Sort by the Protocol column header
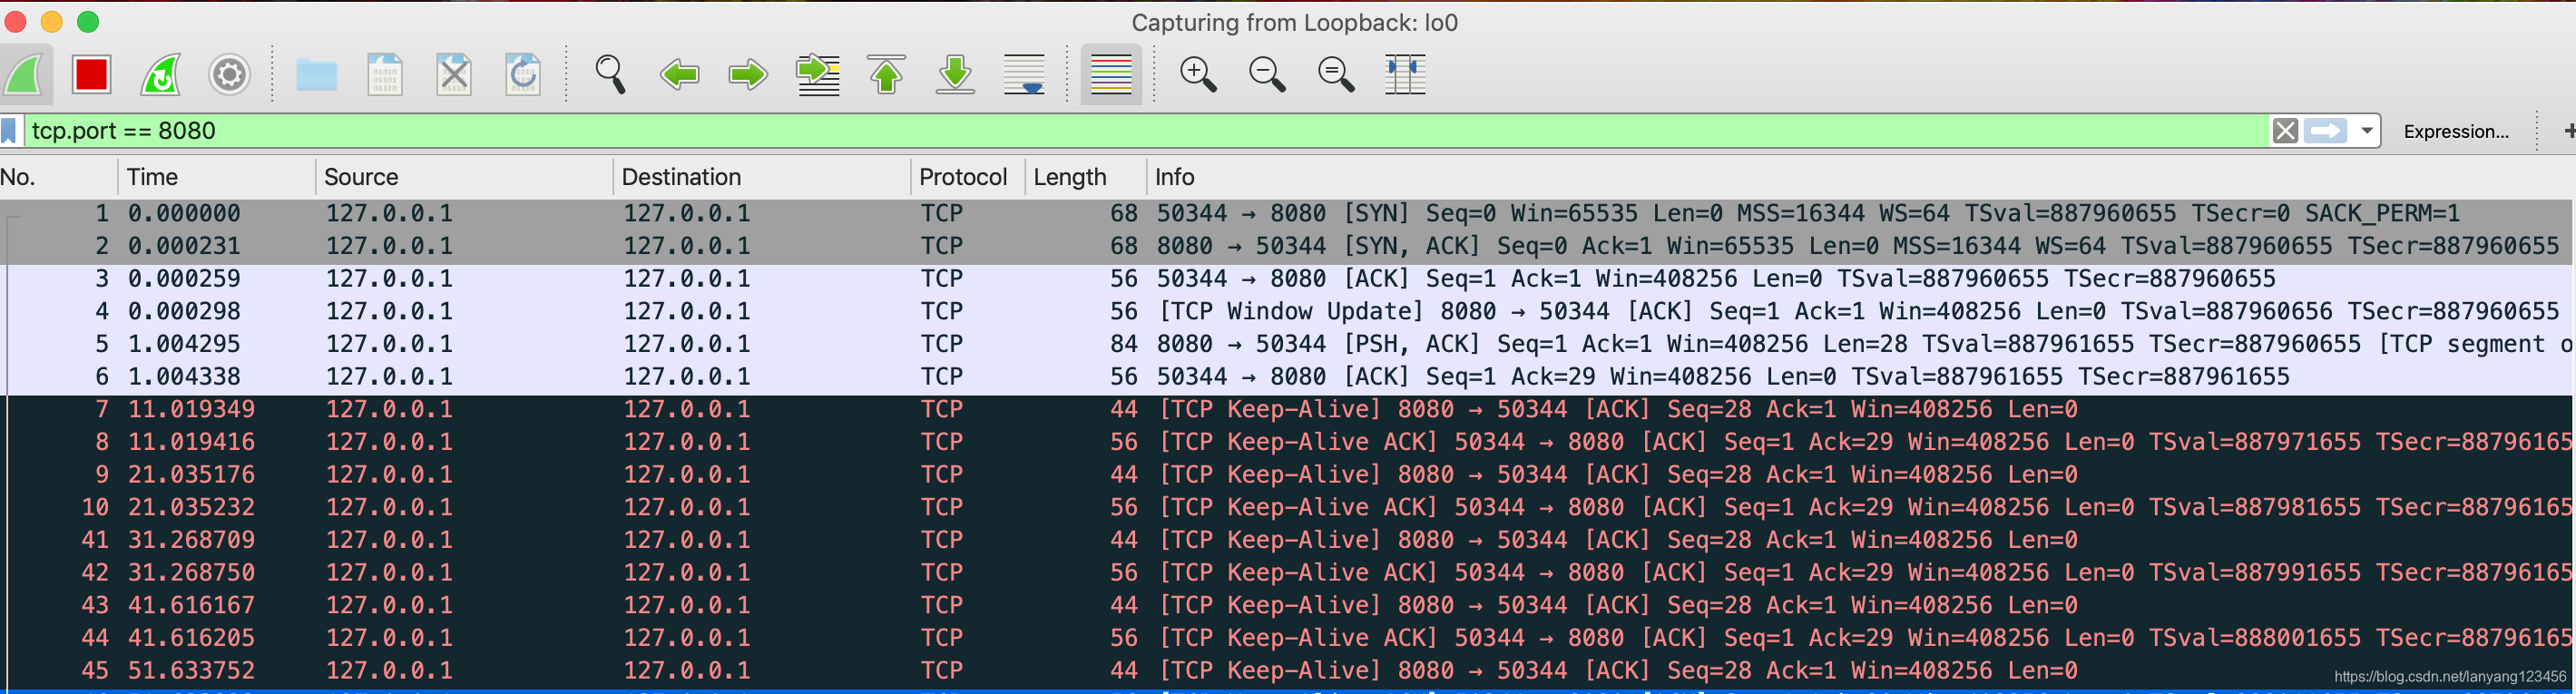This screenshot has width=2576, height=694. (x=968, y=177)
